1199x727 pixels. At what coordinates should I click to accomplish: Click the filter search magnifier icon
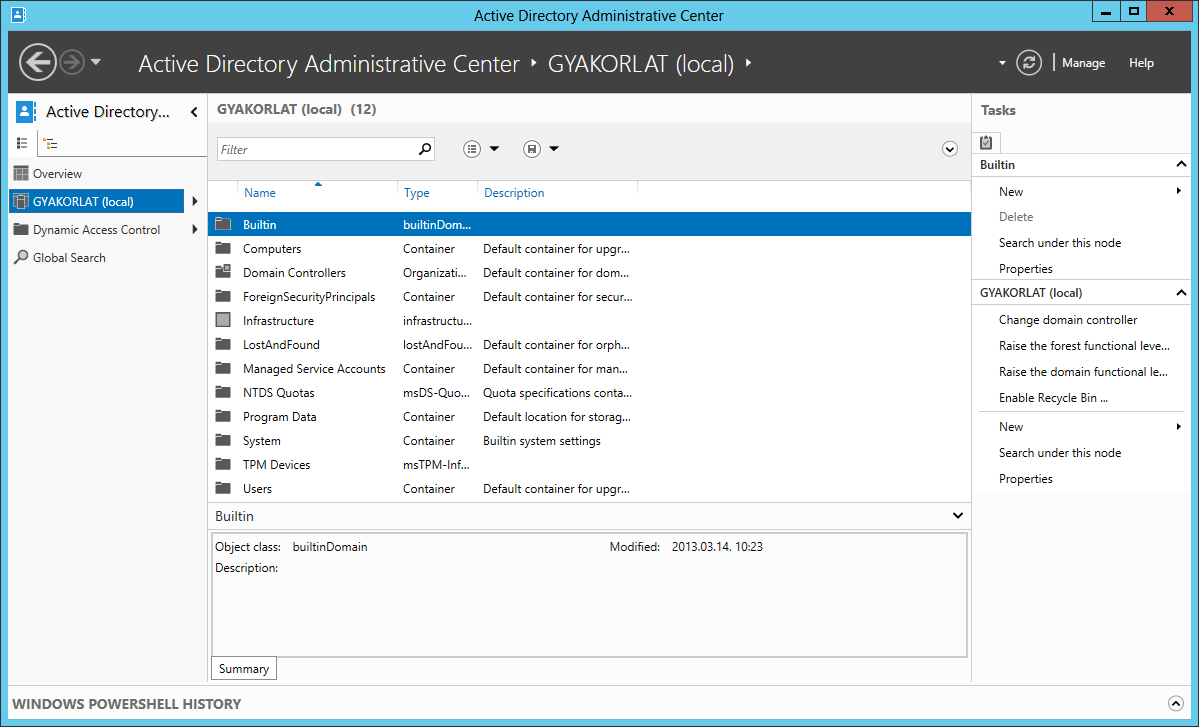coord(425,149)
